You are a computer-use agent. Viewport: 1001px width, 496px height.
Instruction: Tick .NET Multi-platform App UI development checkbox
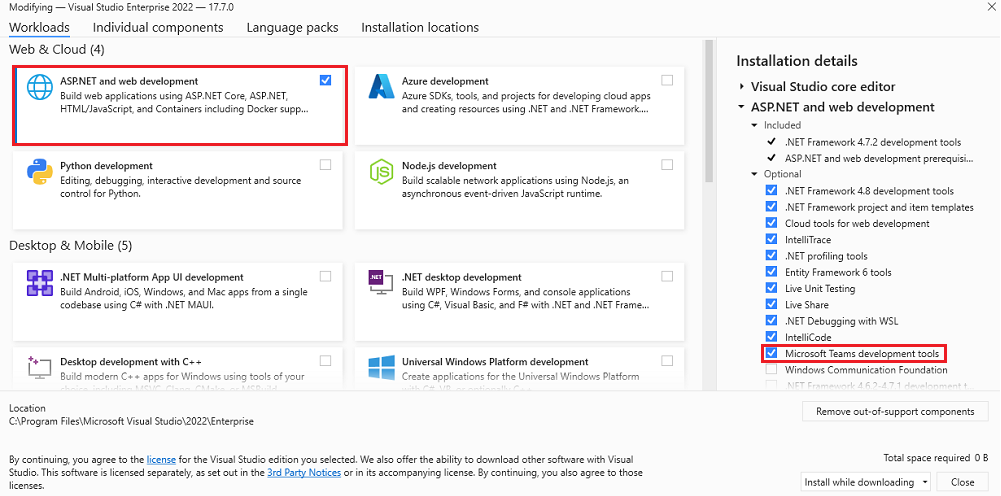[326, 276]
